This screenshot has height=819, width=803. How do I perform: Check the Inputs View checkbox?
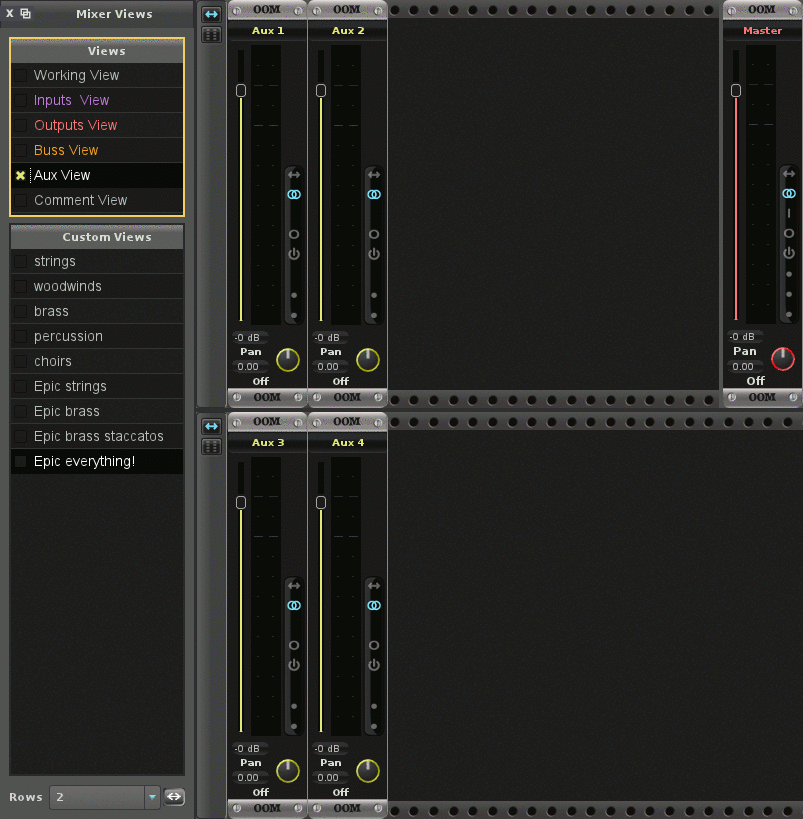click(x=20, y=100)
